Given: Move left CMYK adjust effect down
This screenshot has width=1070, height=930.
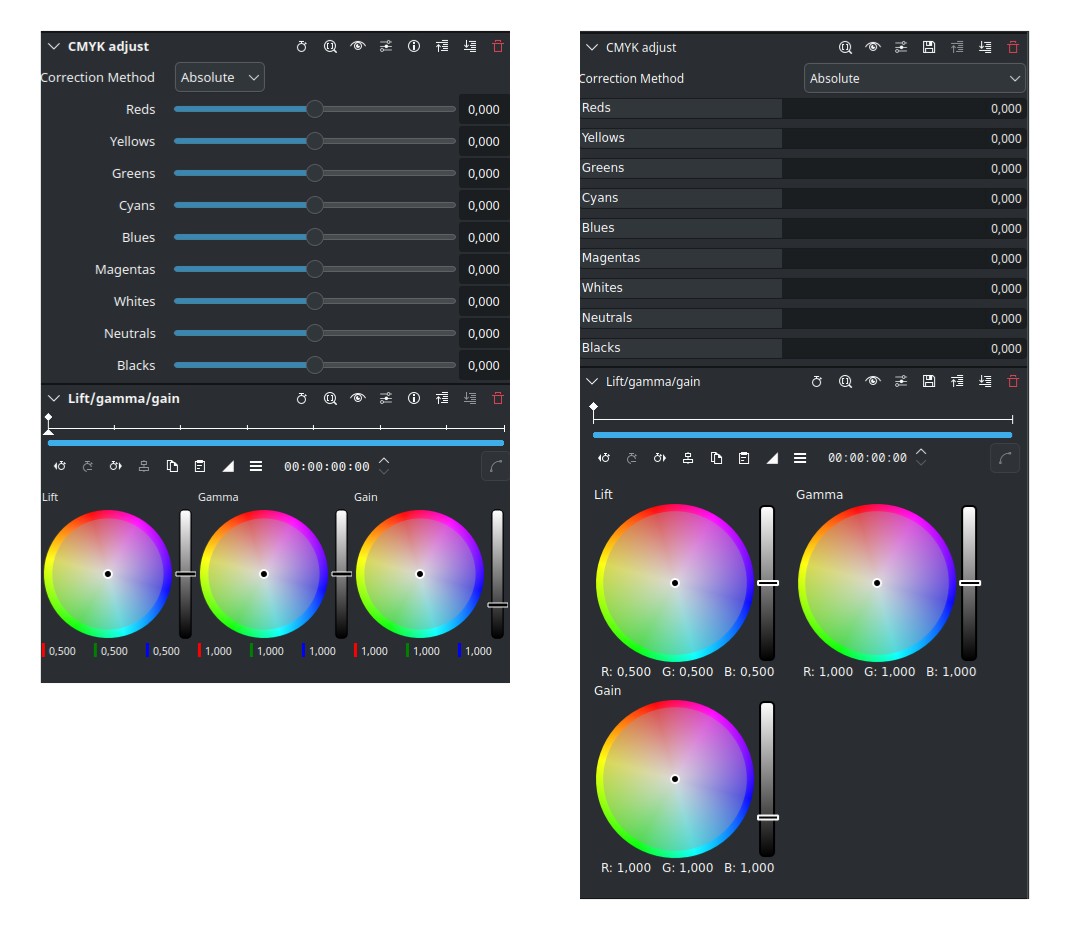Looking at the screenshot, I should pyautogui.click(x=470, y=46).
